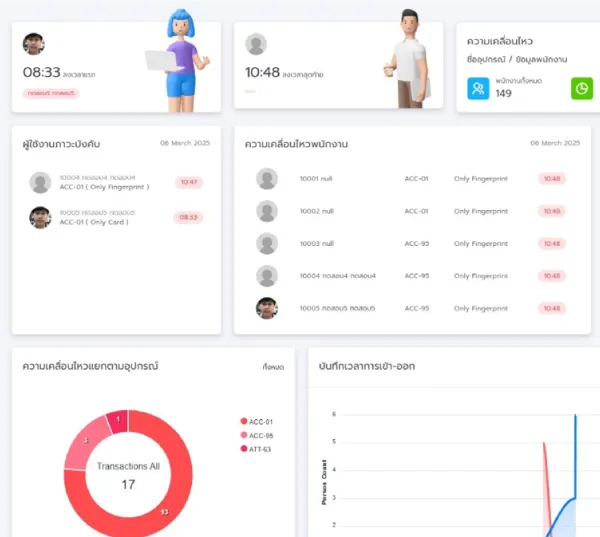This screenshot has height=537, width=600.
Task: Click the blue employees icon beside 149
Action: 478,88
